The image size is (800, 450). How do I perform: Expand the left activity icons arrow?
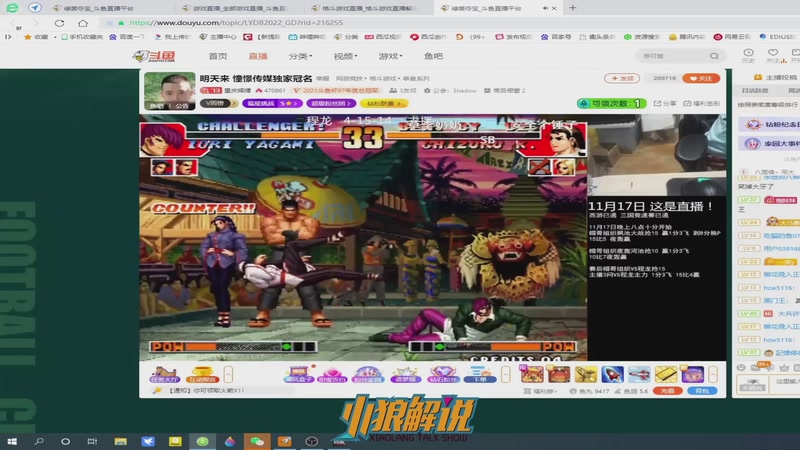click(x=228, y=375)
